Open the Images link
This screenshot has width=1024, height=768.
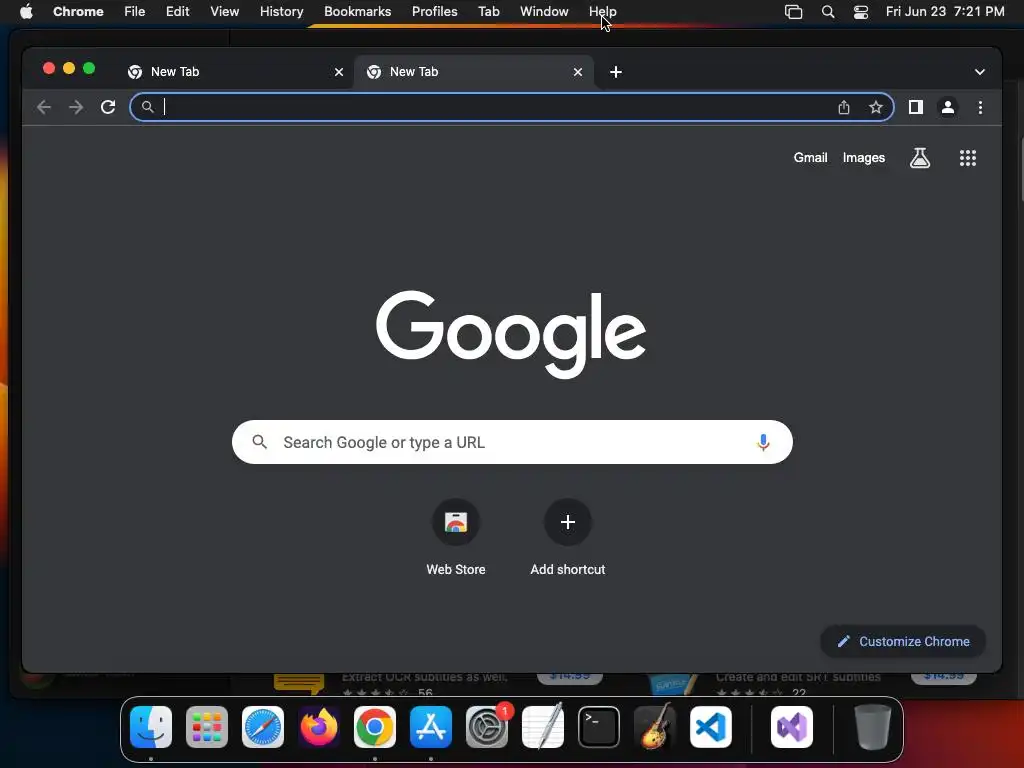click(x=863, y=157)
